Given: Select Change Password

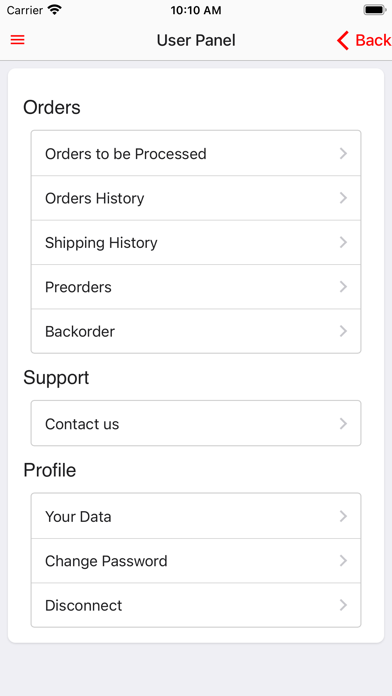Looking at the screenshot, I should (196, 561).
